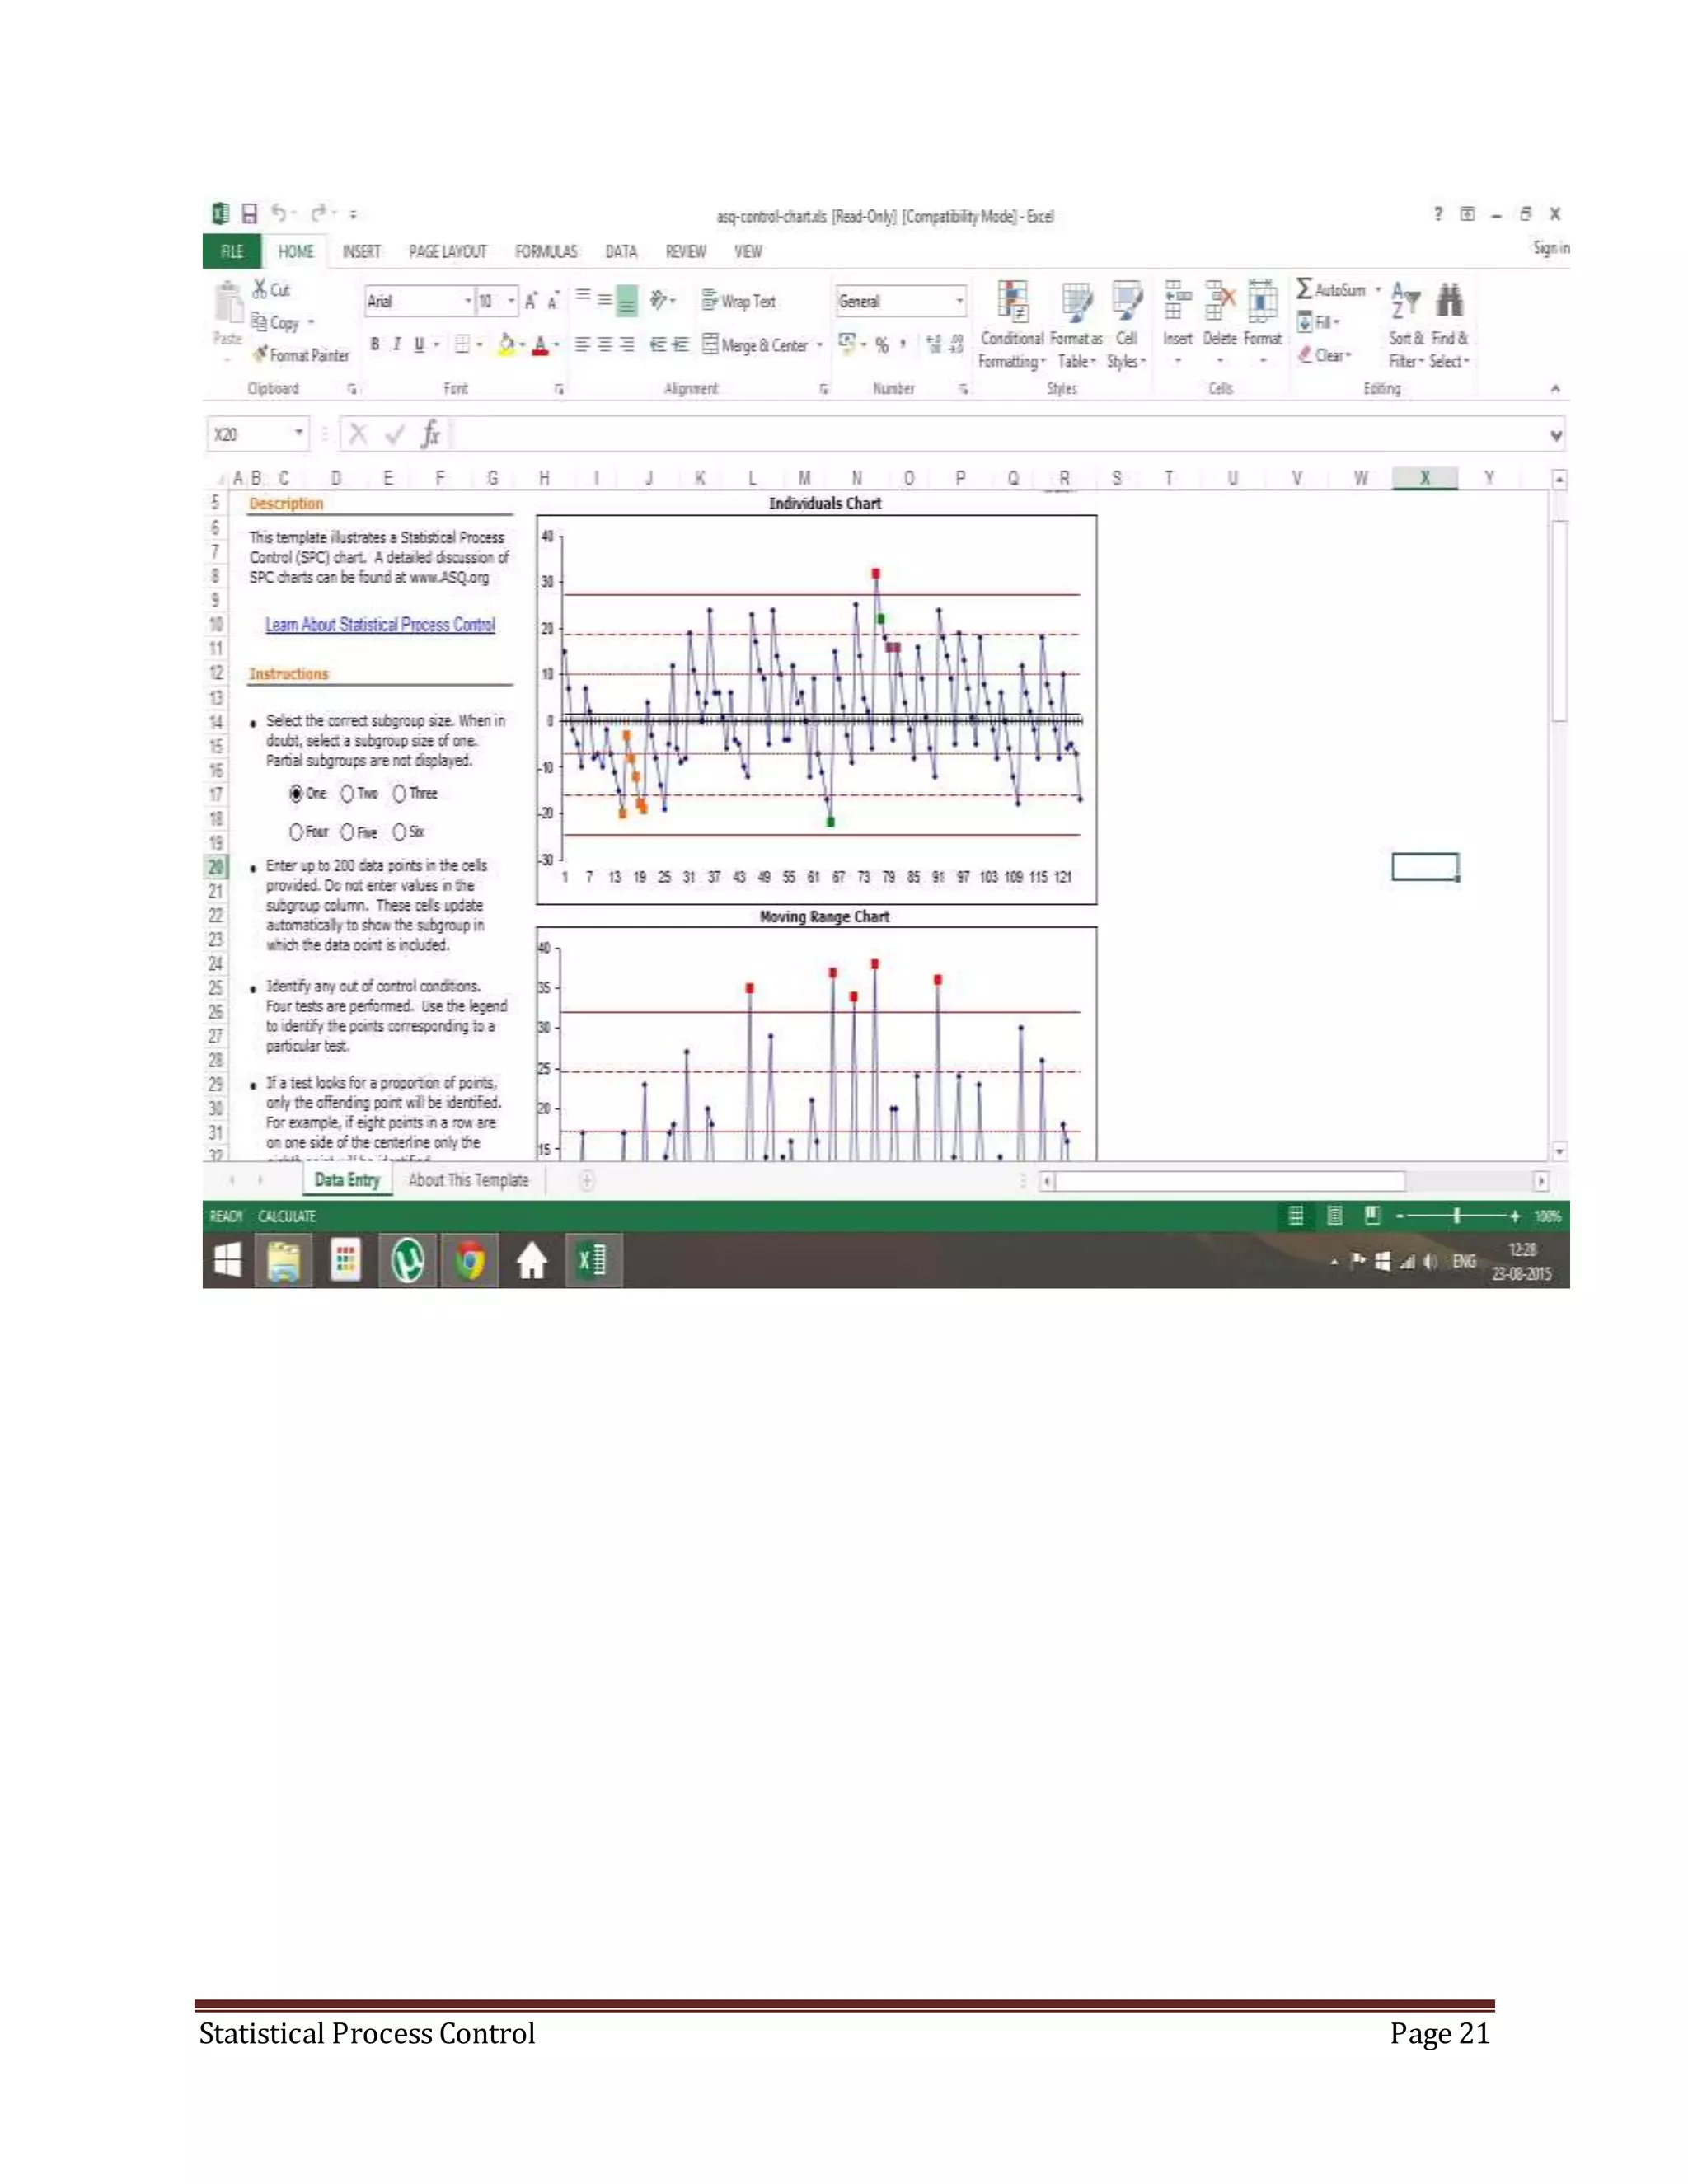The height and width of the screenshot is (2184, 1688).
Task: Click zoom in plus button
Action: pyautogui.click(x=1515, y=1216)
